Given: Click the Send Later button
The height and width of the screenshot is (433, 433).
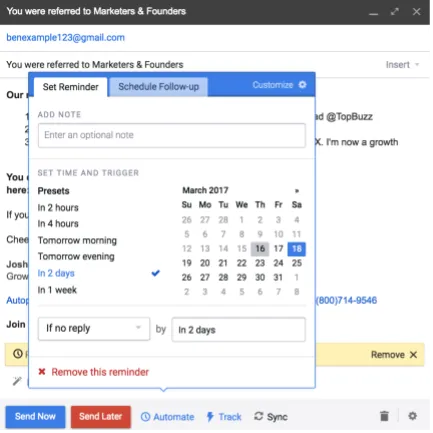Looking at the screenshot, I should [101, 417].
